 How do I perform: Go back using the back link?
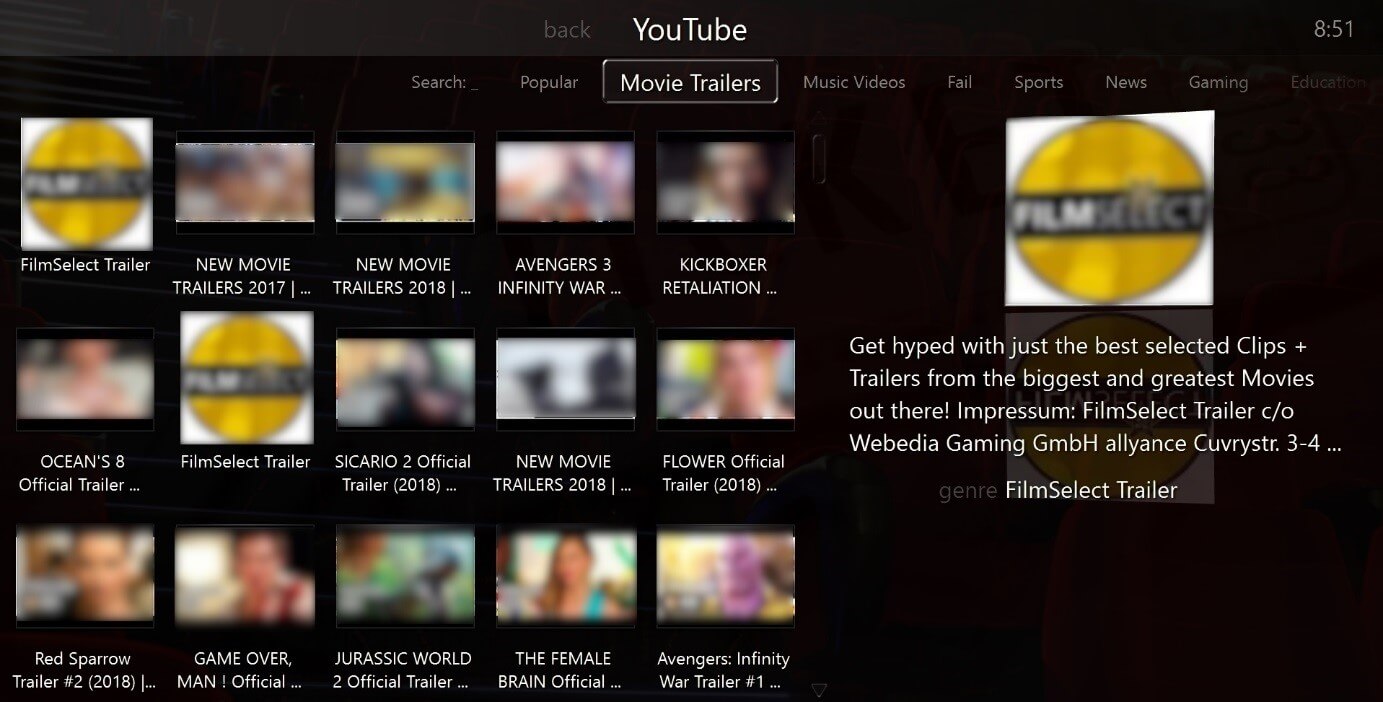567,30
